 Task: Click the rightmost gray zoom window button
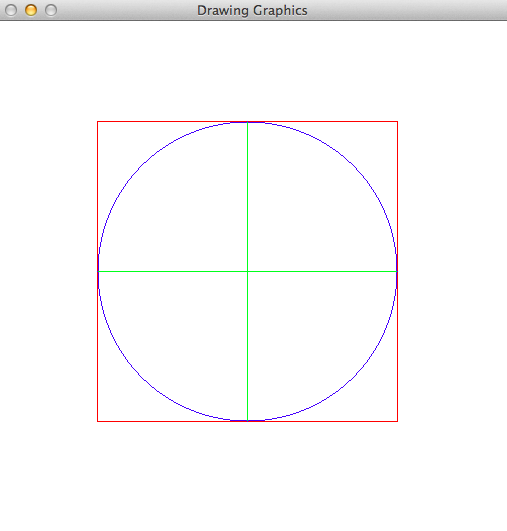click(51, 10)
